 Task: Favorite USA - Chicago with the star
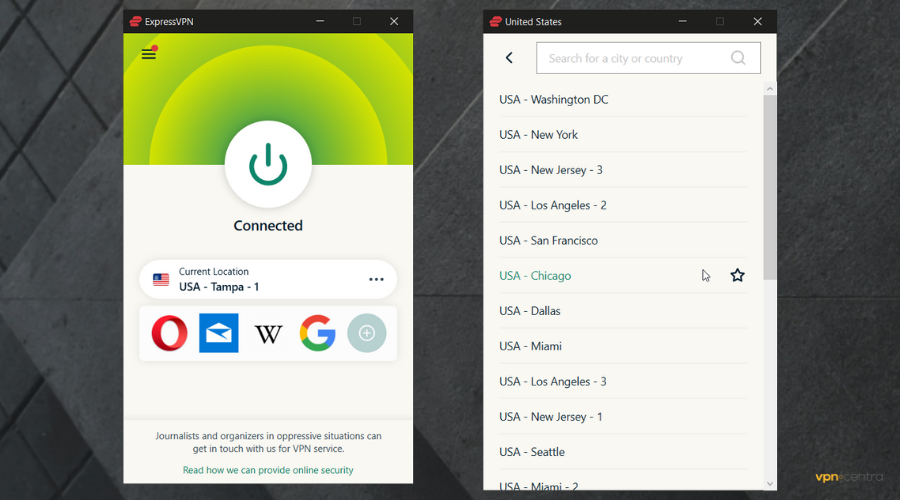(x=738, y=276)
